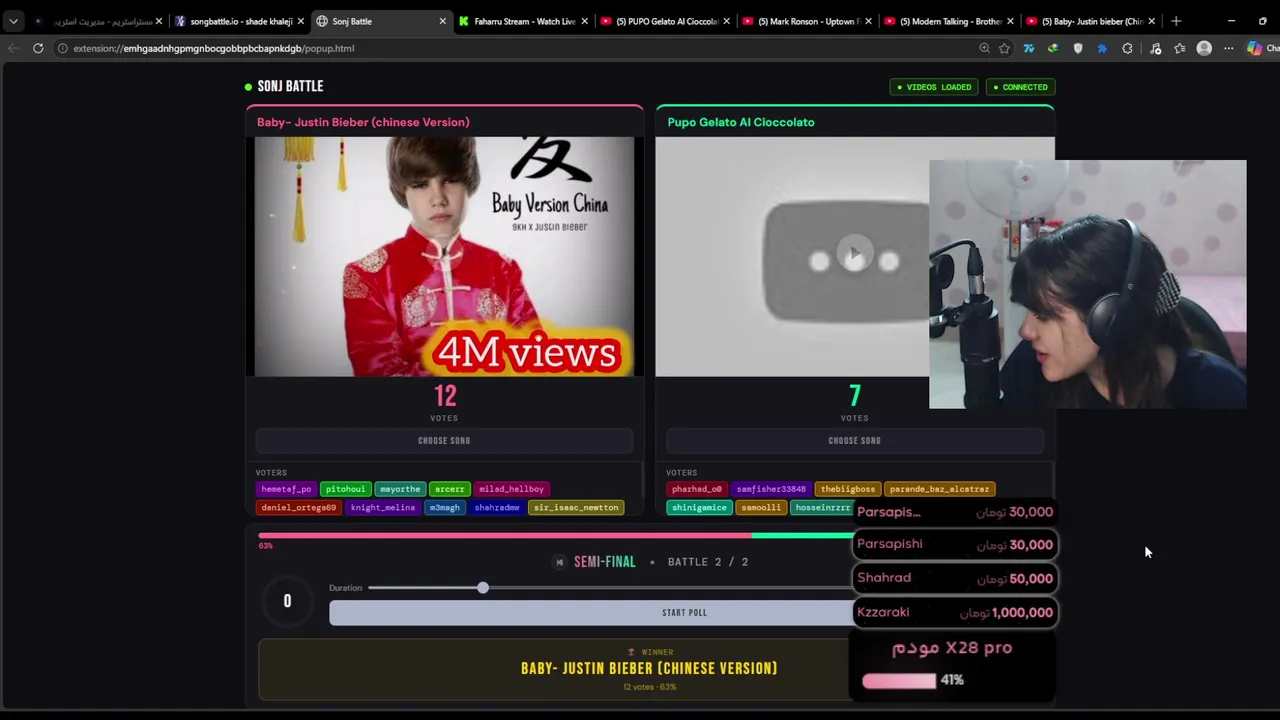1280x720 pixels.
Task: Close the Mark Ronson - Uptown tab
Action: [868, 21]
